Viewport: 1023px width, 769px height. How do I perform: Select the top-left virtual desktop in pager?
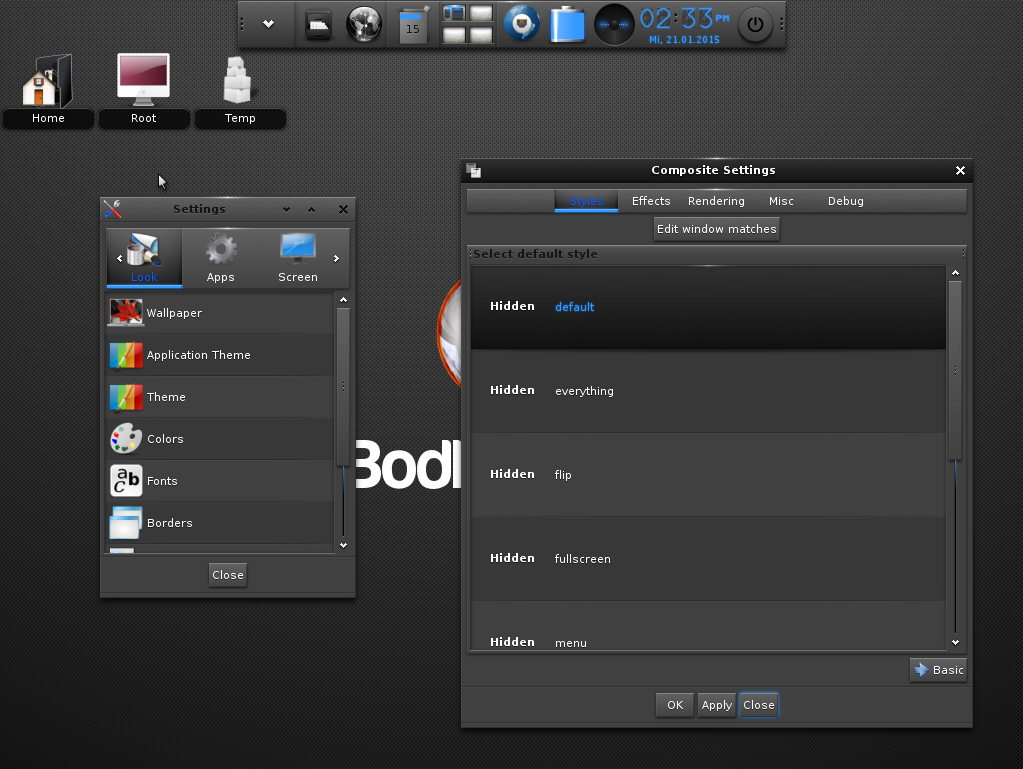(454, 13)
